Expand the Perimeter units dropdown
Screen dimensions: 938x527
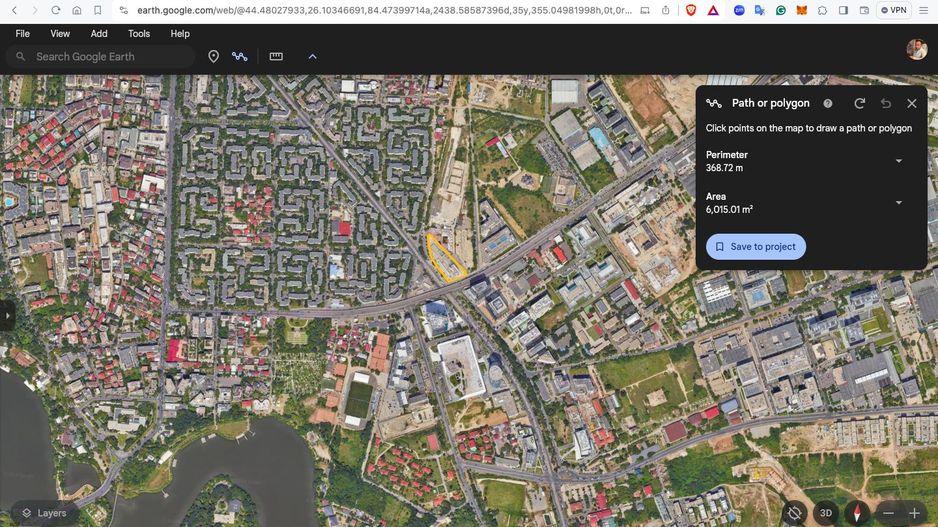[898, 161]
